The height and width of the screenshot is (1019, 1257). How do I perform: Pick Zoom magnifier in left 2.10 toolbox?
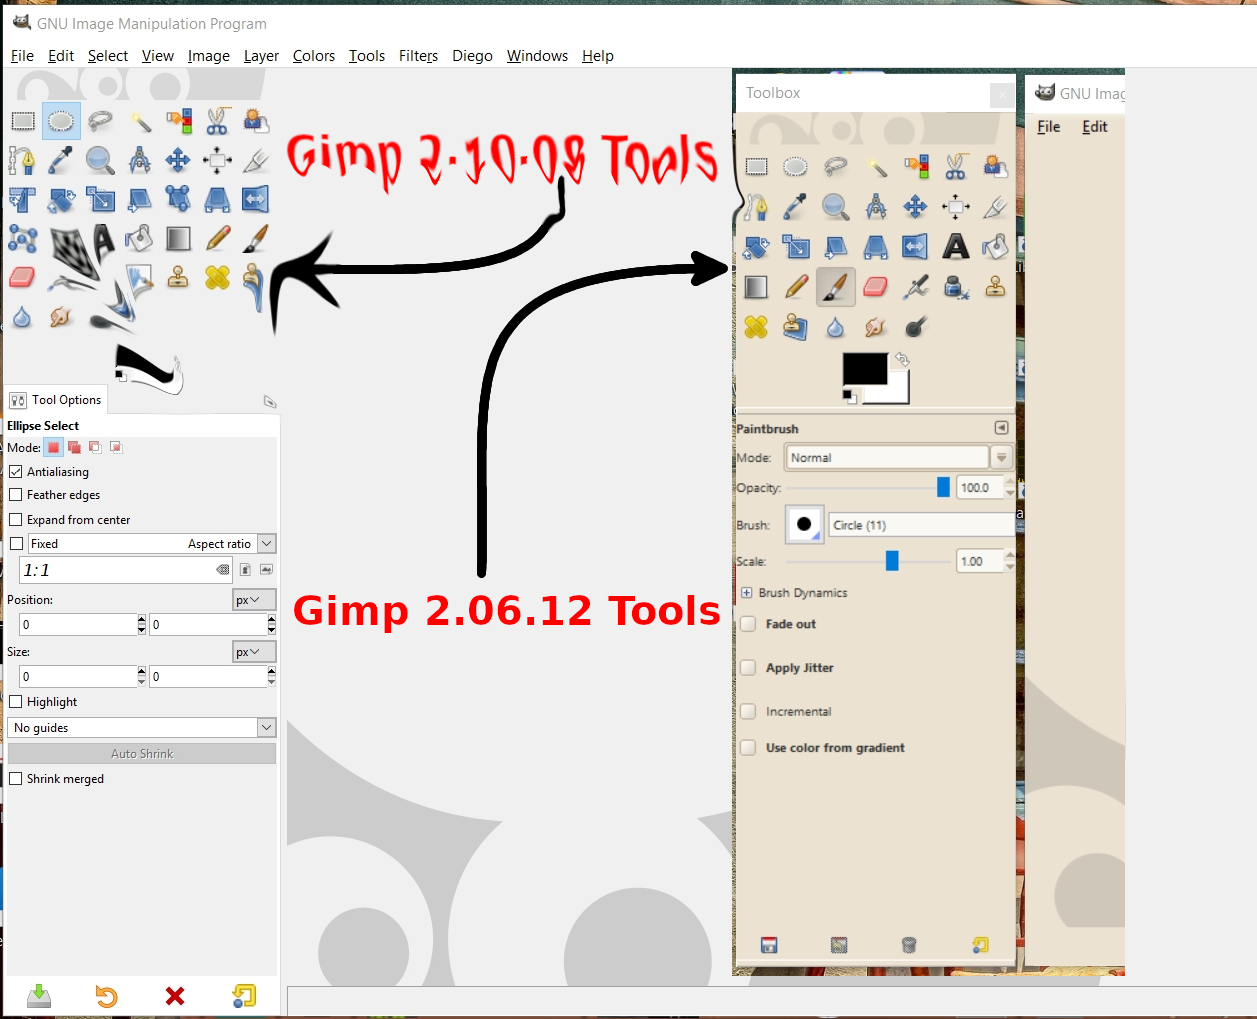tap(100, 161)
